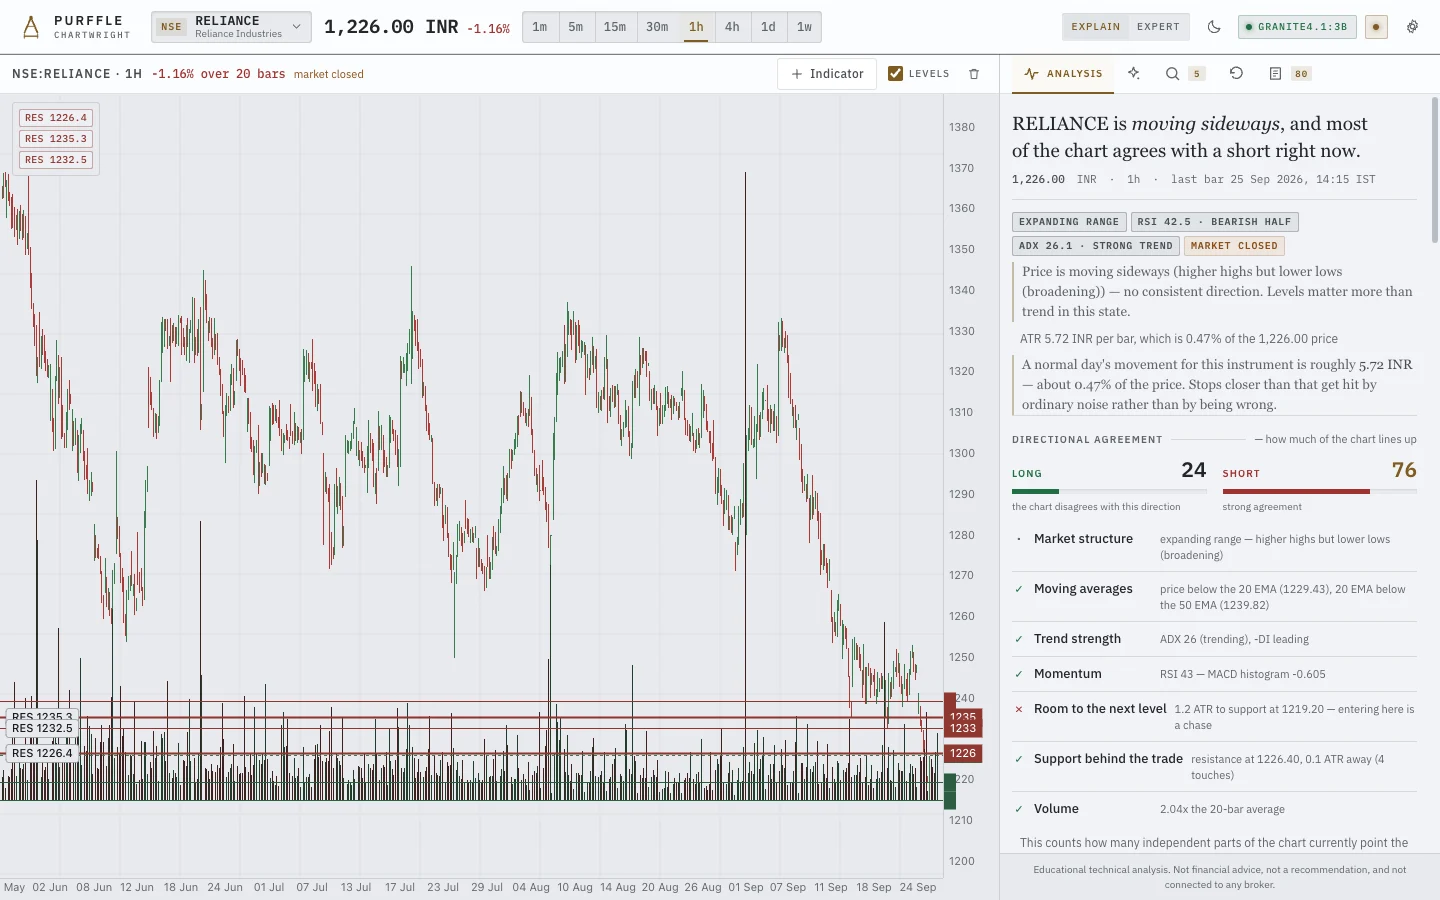The image size is (1440, 900).
Task: Click the RSI 42.5 Bearish Half tag
Action: tap(1214, 222)
